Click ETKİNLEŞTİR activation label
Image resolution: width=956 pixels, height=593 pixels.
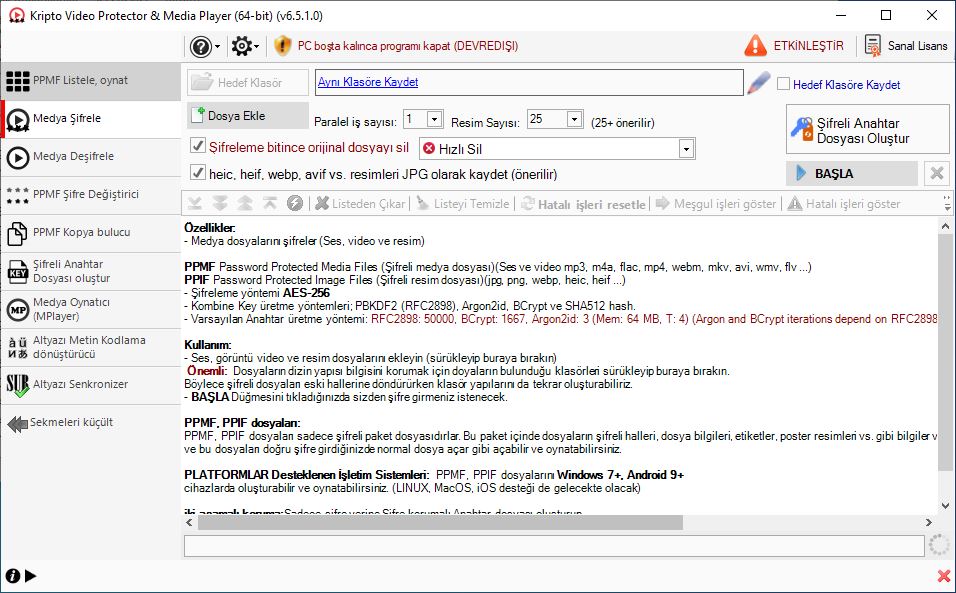point(808,46)
